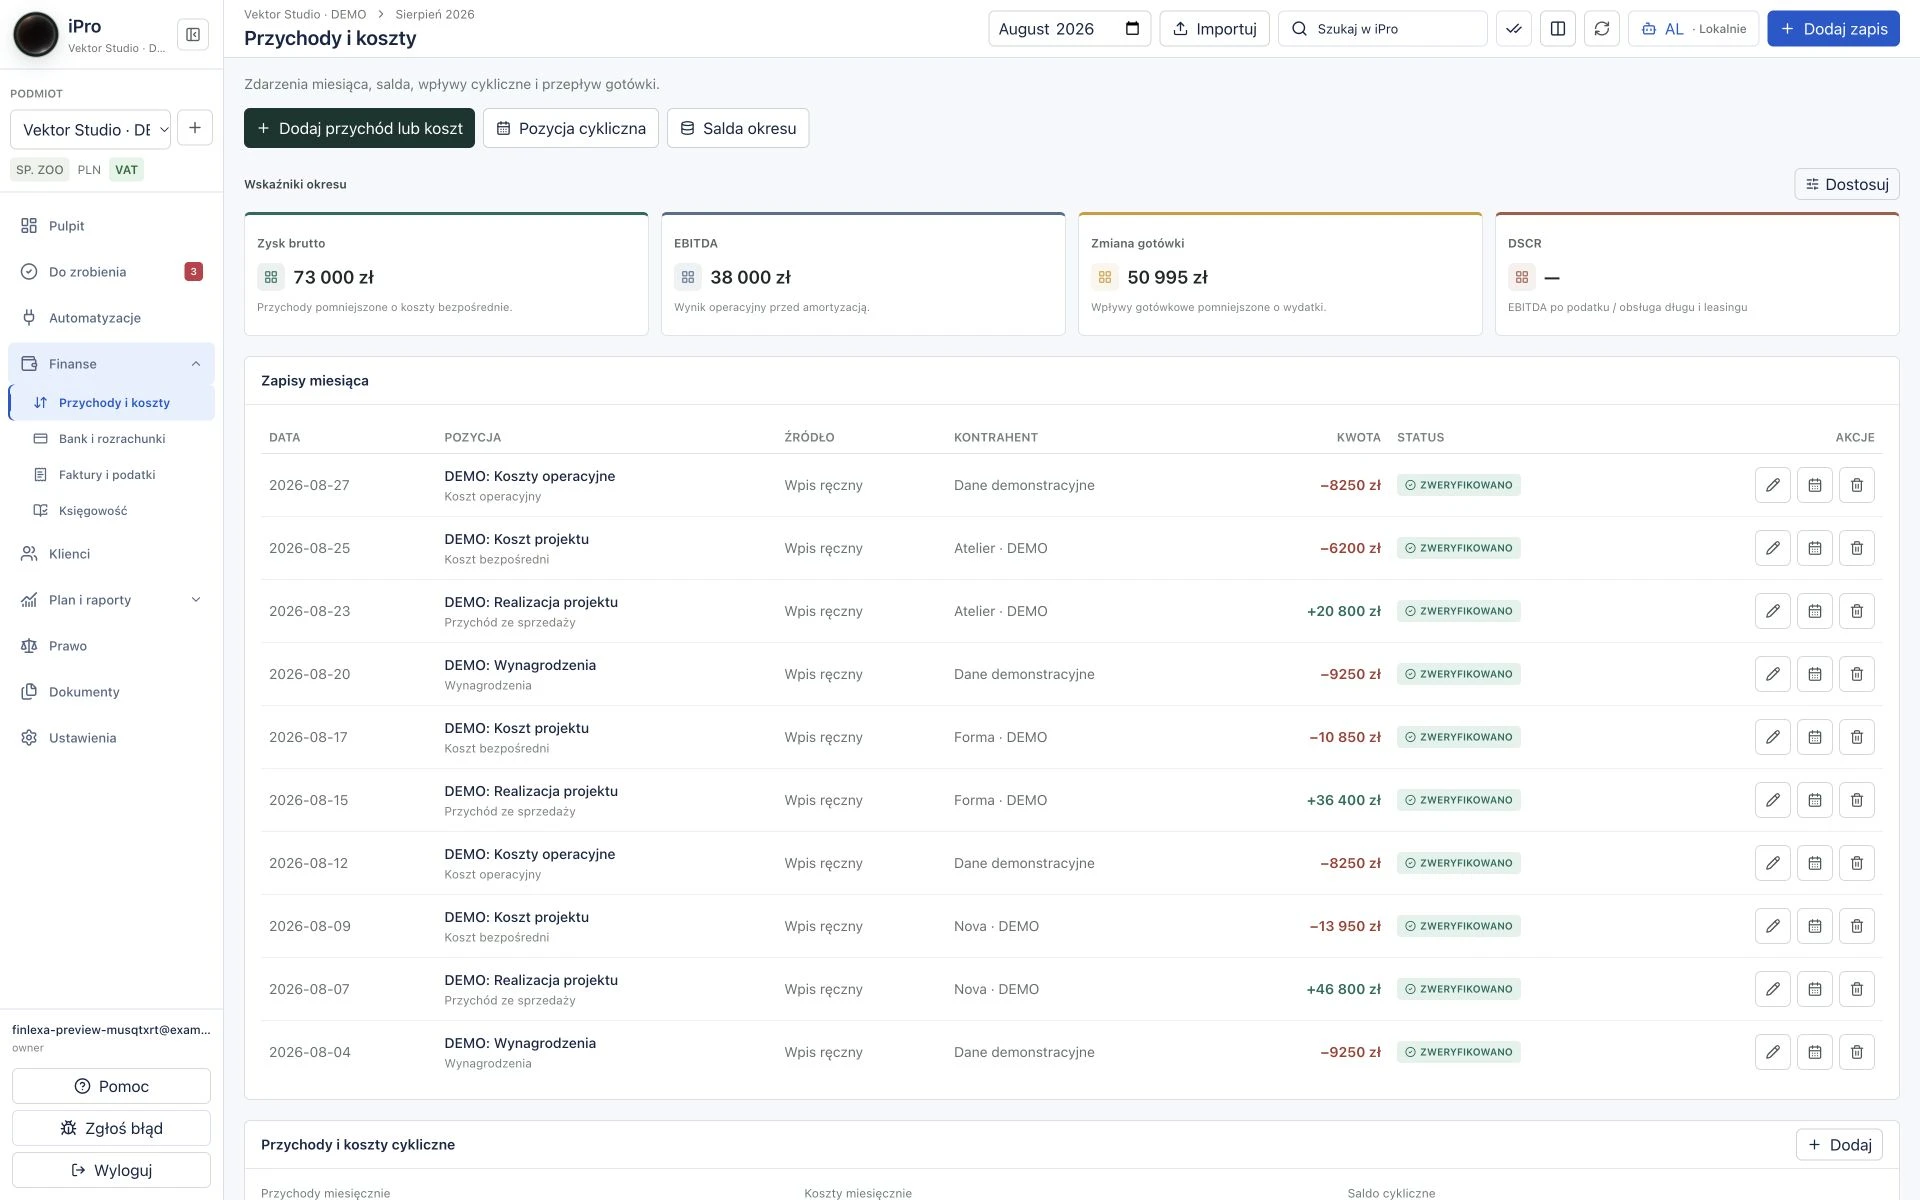Viewport: 1920px width, 1200px height.
Task: Open calendar icon for 2026-08-23 Realizacja projektu
Action: pyautogui.click(x=1815, y=611)
